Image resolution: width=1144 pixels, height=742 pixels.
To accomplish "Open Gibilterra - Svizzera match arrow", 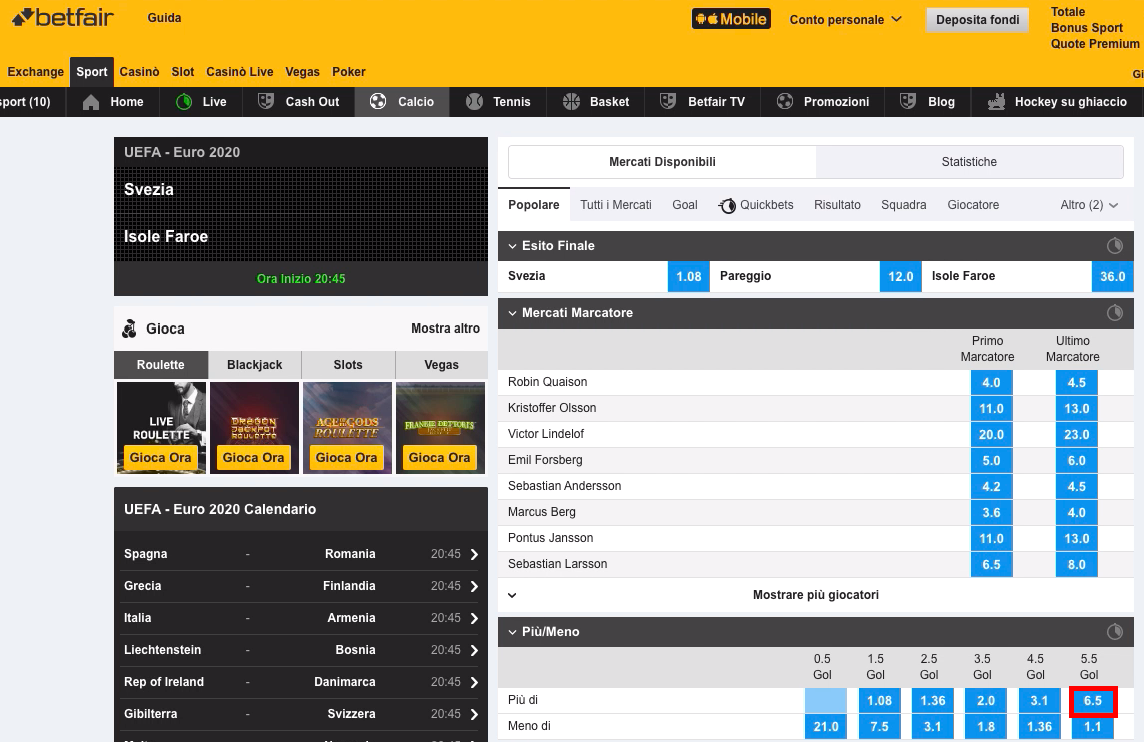I will (x=474, y=715).
